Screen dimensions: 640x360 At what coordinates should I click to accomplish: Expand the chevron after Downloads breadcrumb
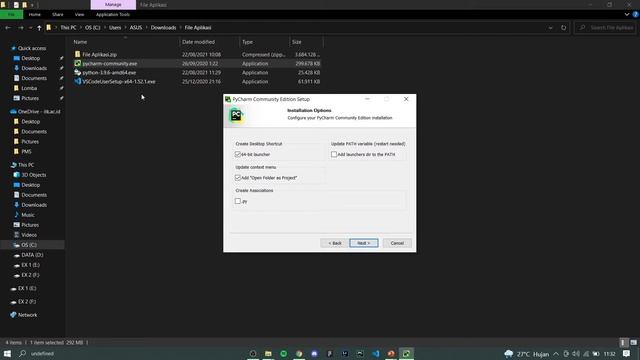(x=180, y=28)
